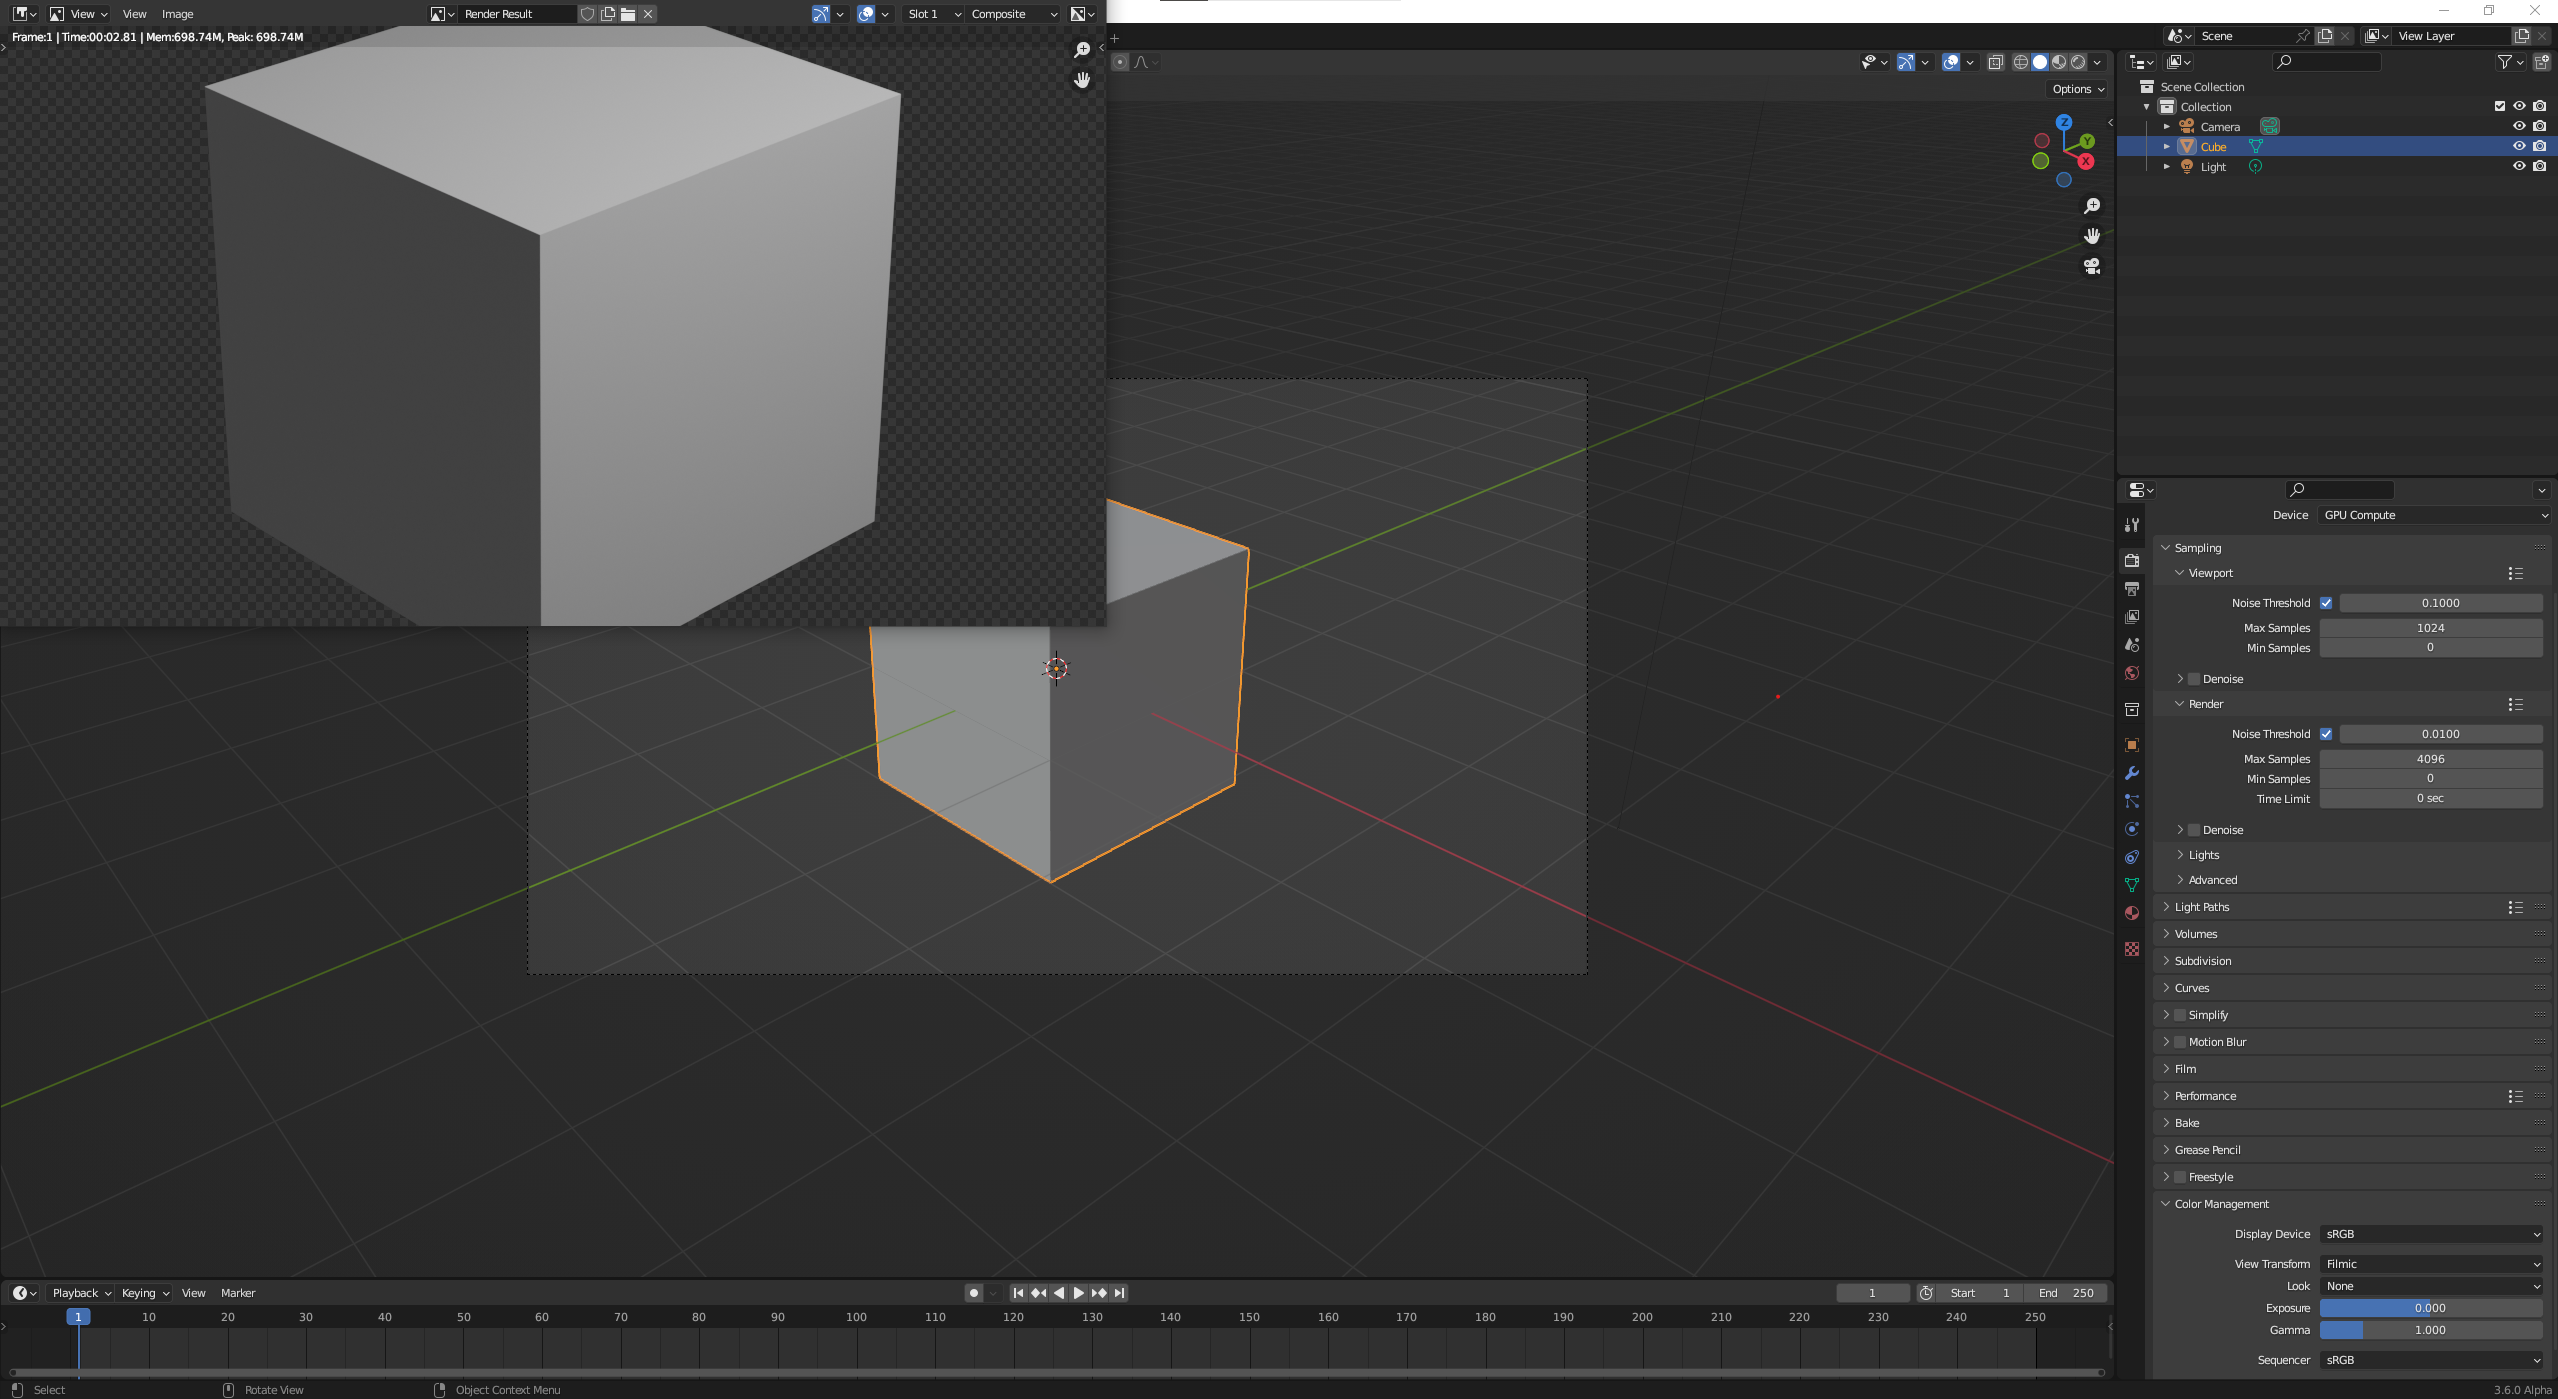
Task: Adjust the Gamma slider
Action: [2431, 1330]
